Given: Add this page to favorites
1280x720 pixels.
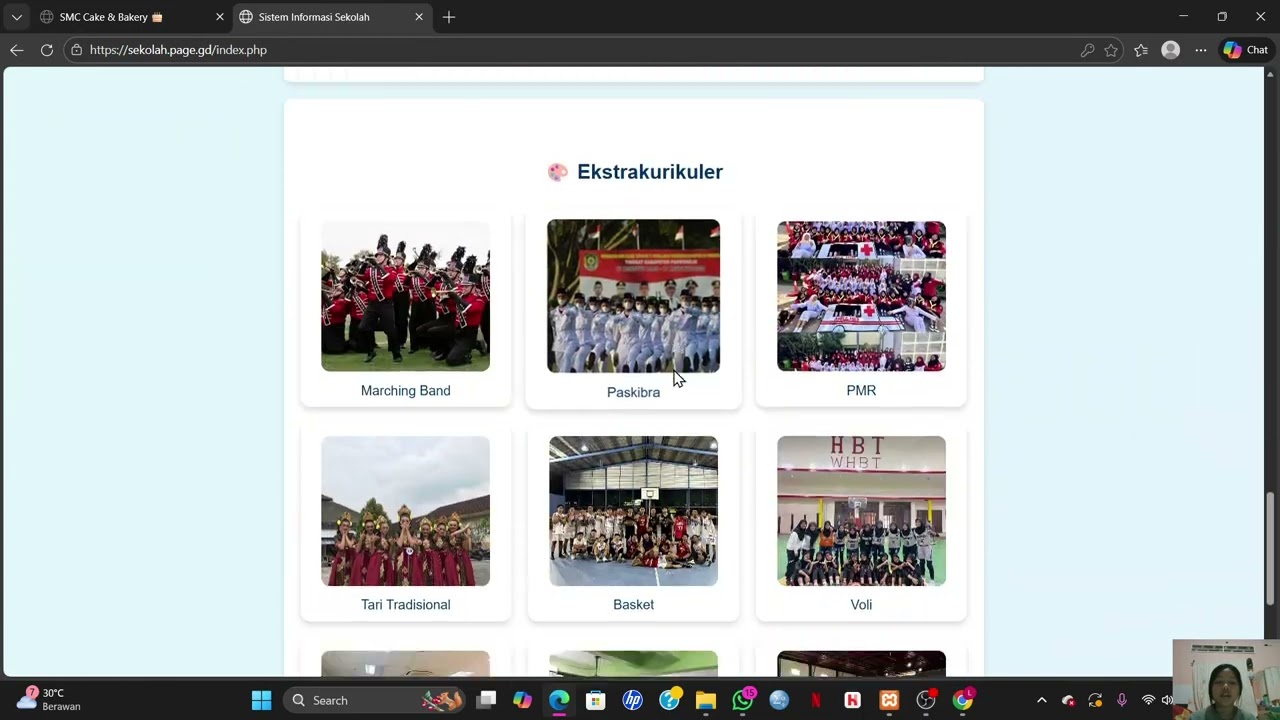Looking at the screenshot, I should tap(1111, 50).
